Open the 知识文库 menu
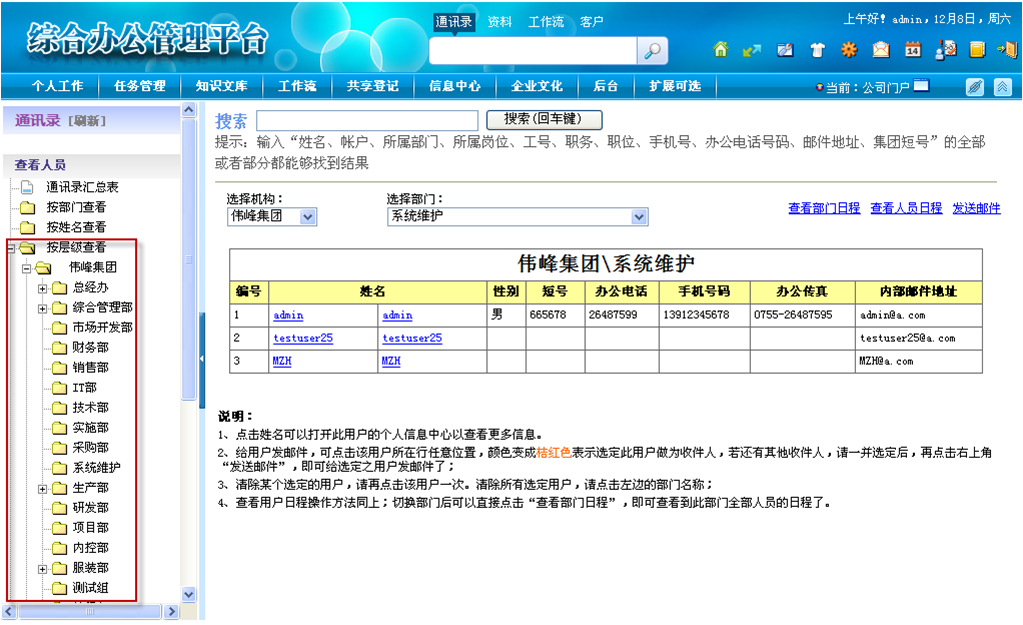Viewport: 1023px width, 625px height. coord(221,86)
